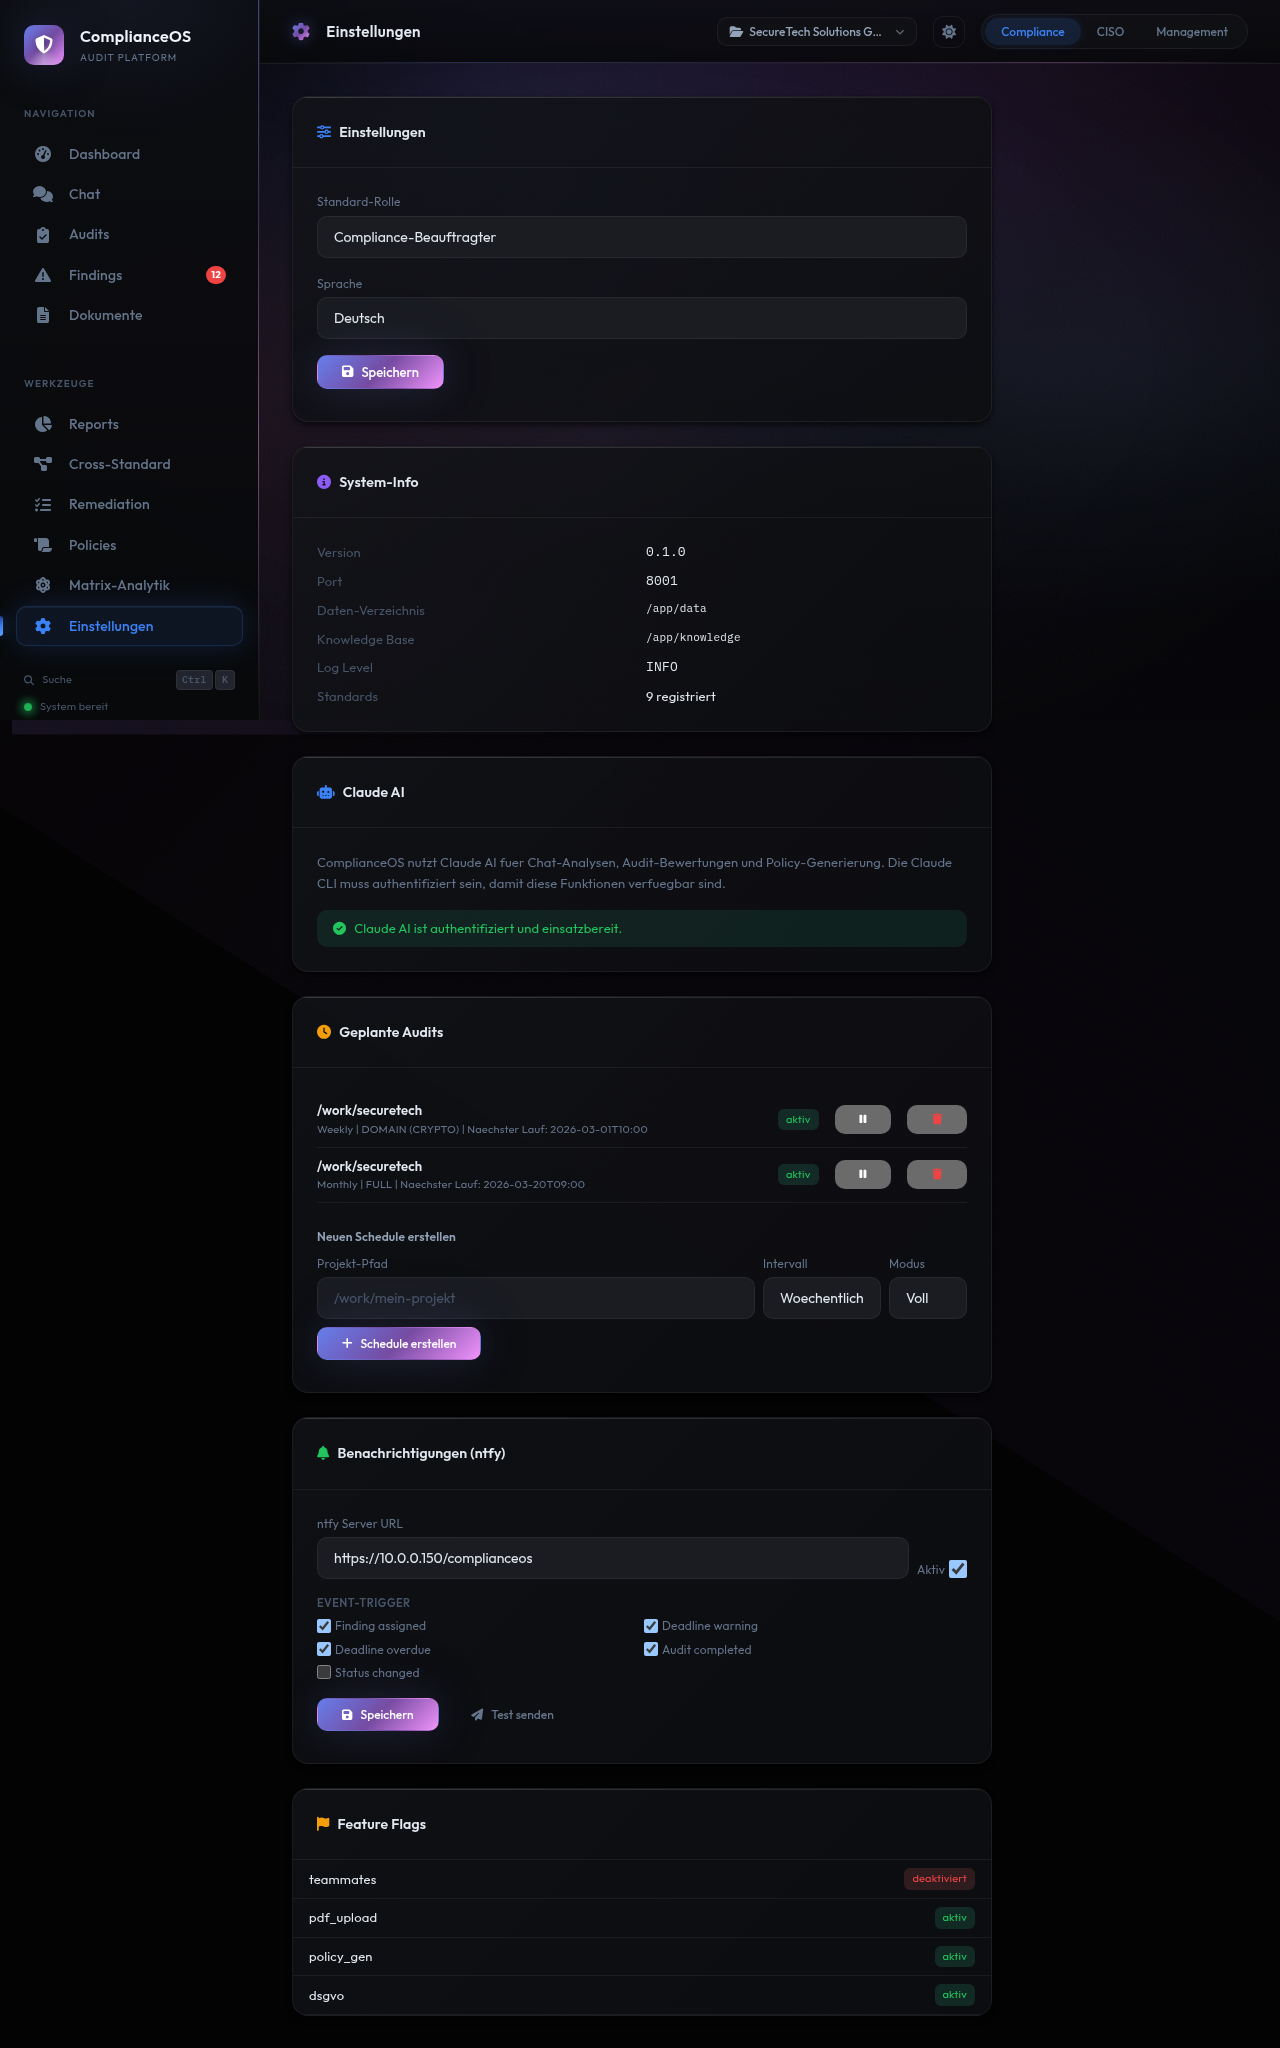Screen dimensions: 1280x2048
Task: Click the Projekt-Pfad input field
Action: (535, 1298)
